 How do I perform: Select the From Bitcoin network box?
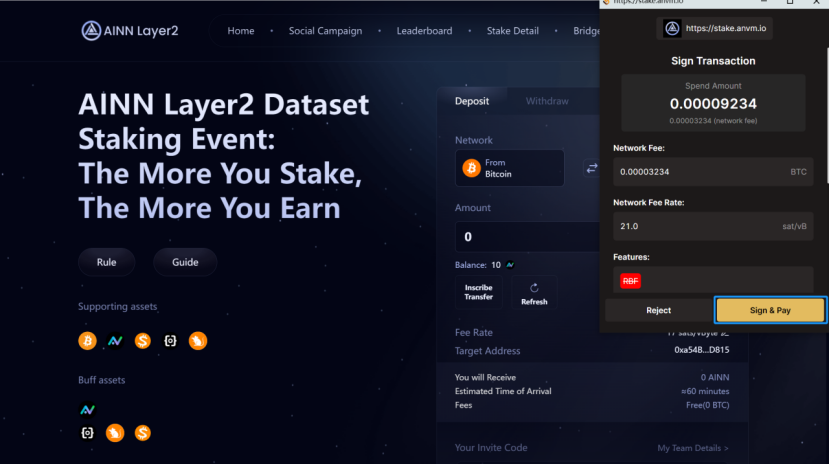click(510, 168)
